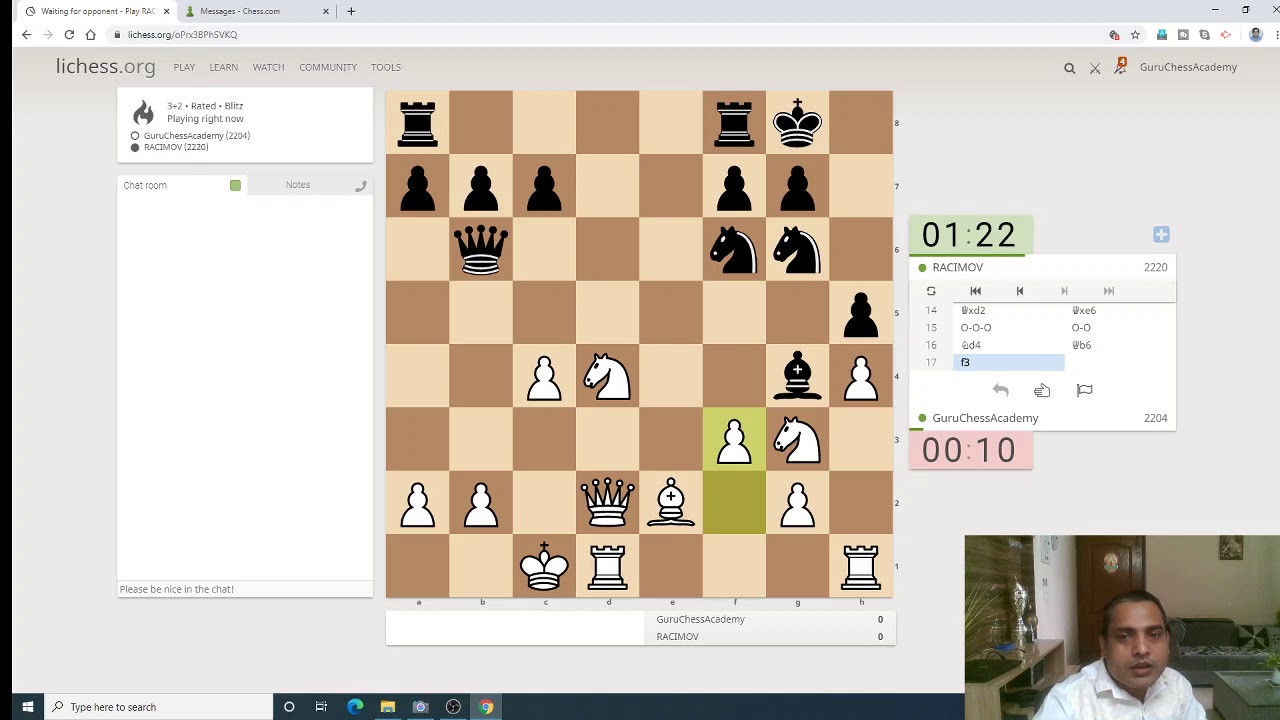
Task: Resign using the flag icon
Action: click(1084, 390)
